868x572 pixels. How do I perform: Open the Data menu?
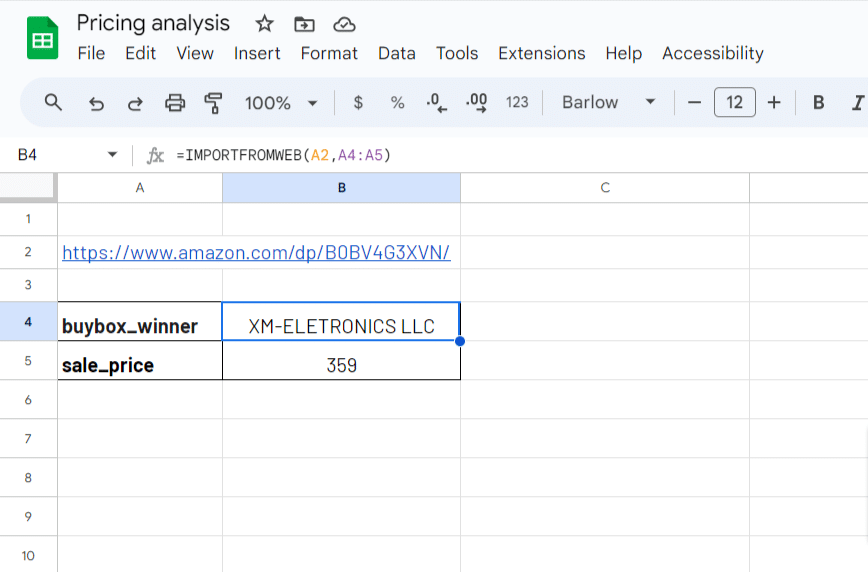(396, 53)
